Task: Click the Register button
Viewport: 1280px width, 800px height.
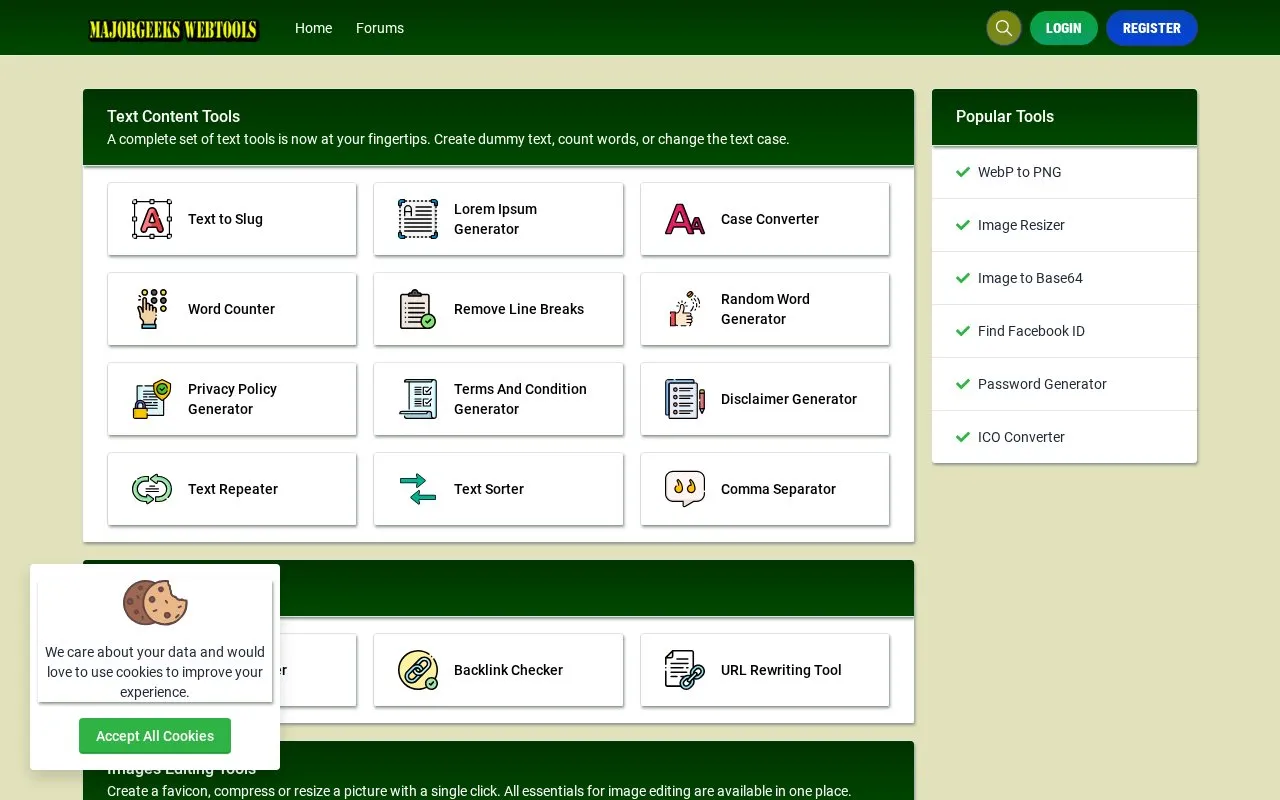Action: click(x=1152, y=28)
